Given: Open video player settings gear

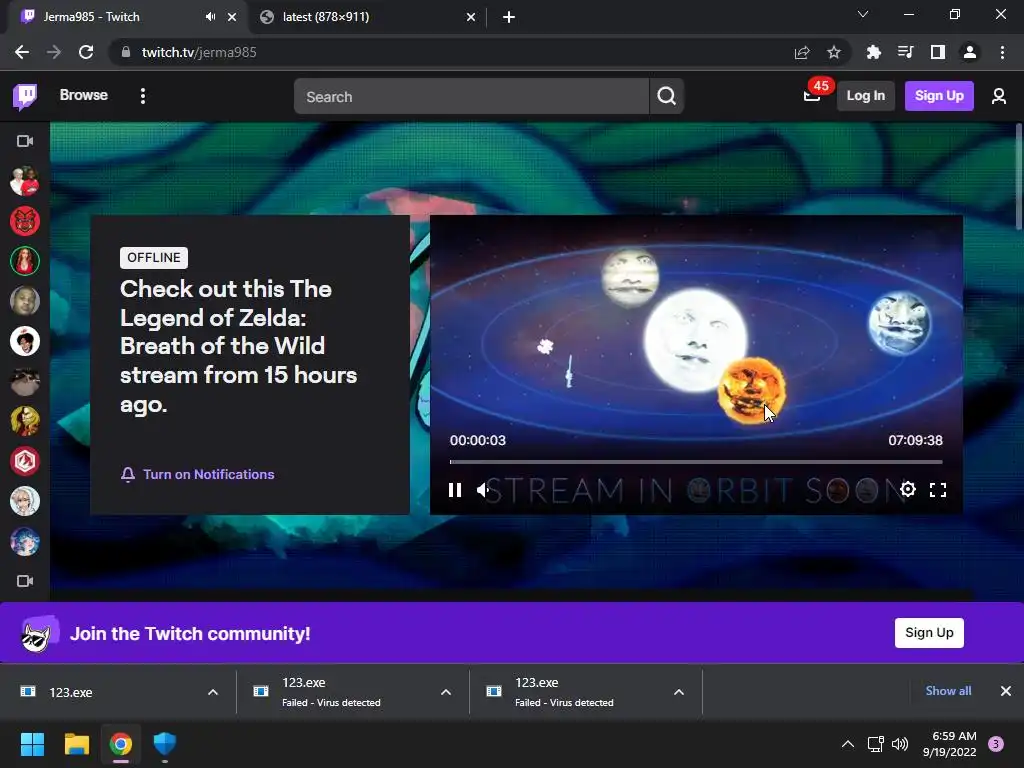Looking at the screenshot, I should pyautogui.click(x=908, y=489).
